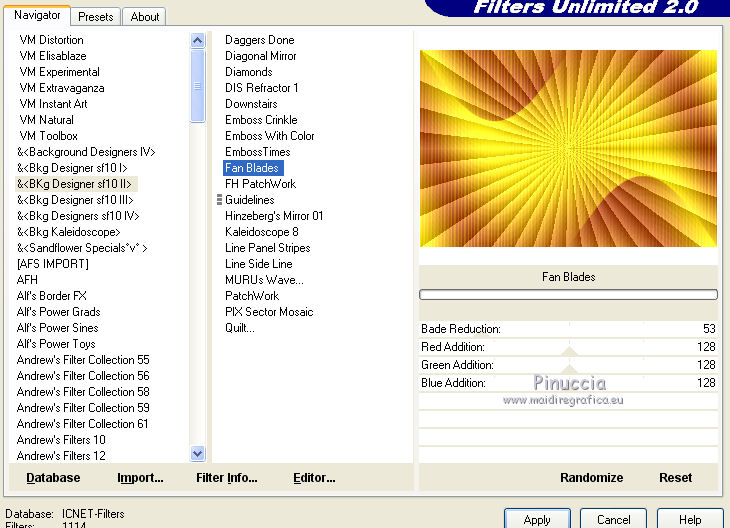Image resolution: width=730 pixels, height=528 pixels.
Task: Select Andrew's Filter Collection 59
Action: (83, 408)
